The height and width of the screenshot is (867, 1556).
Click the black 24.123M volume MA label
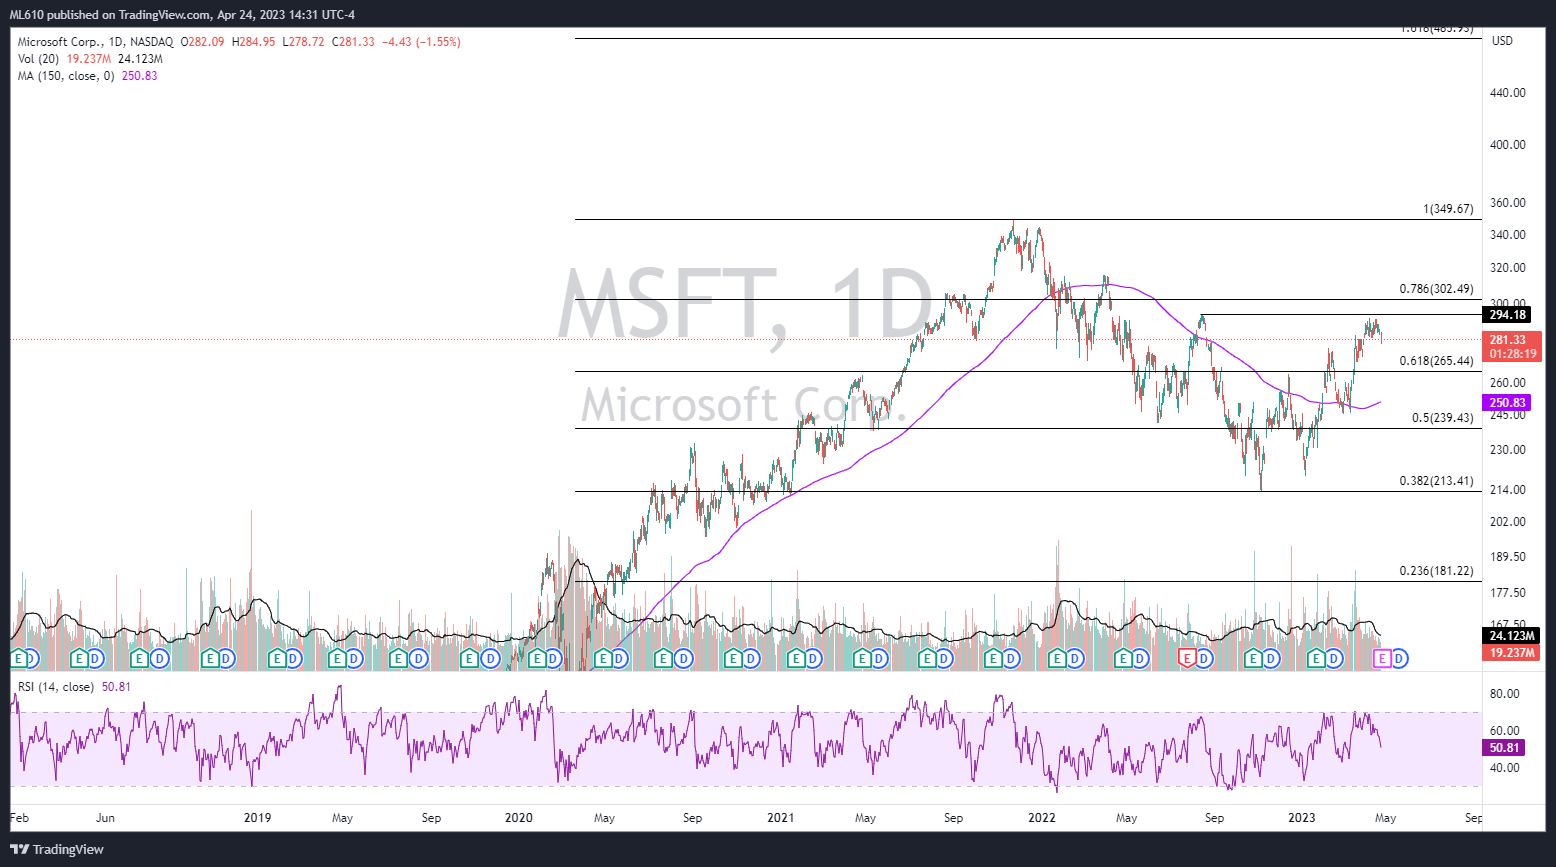[x=1512, y=636]
